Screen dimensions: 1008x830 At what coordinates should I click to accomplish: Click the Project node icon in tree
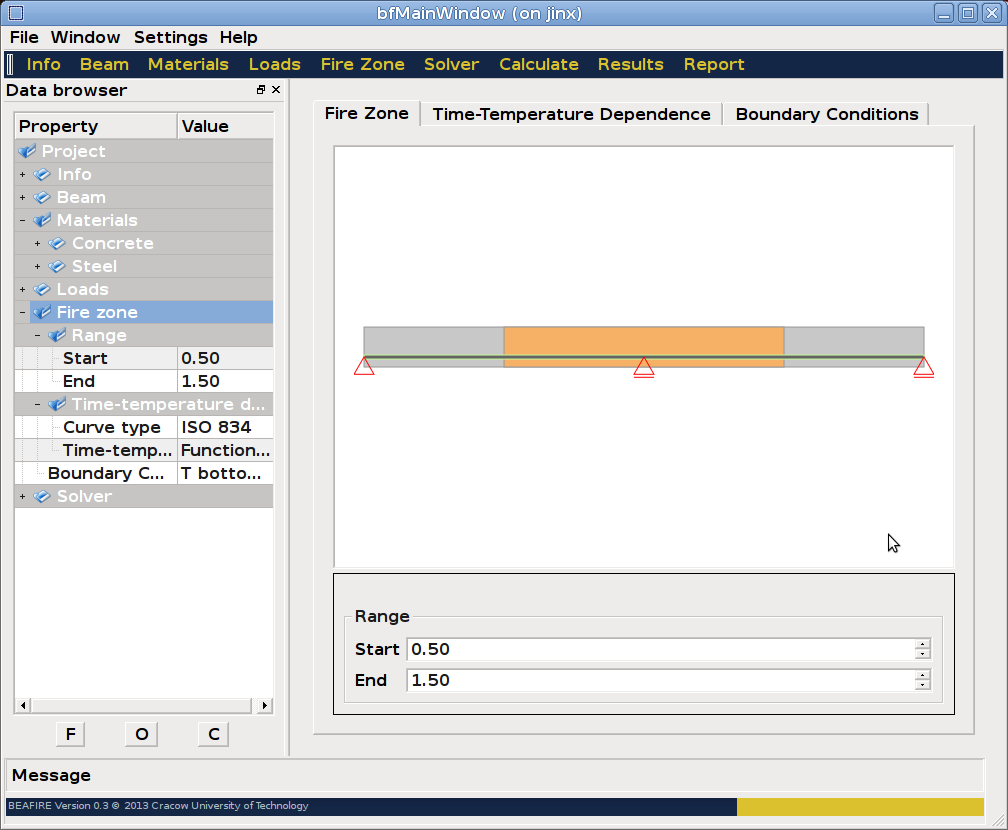tap(27, 151)
